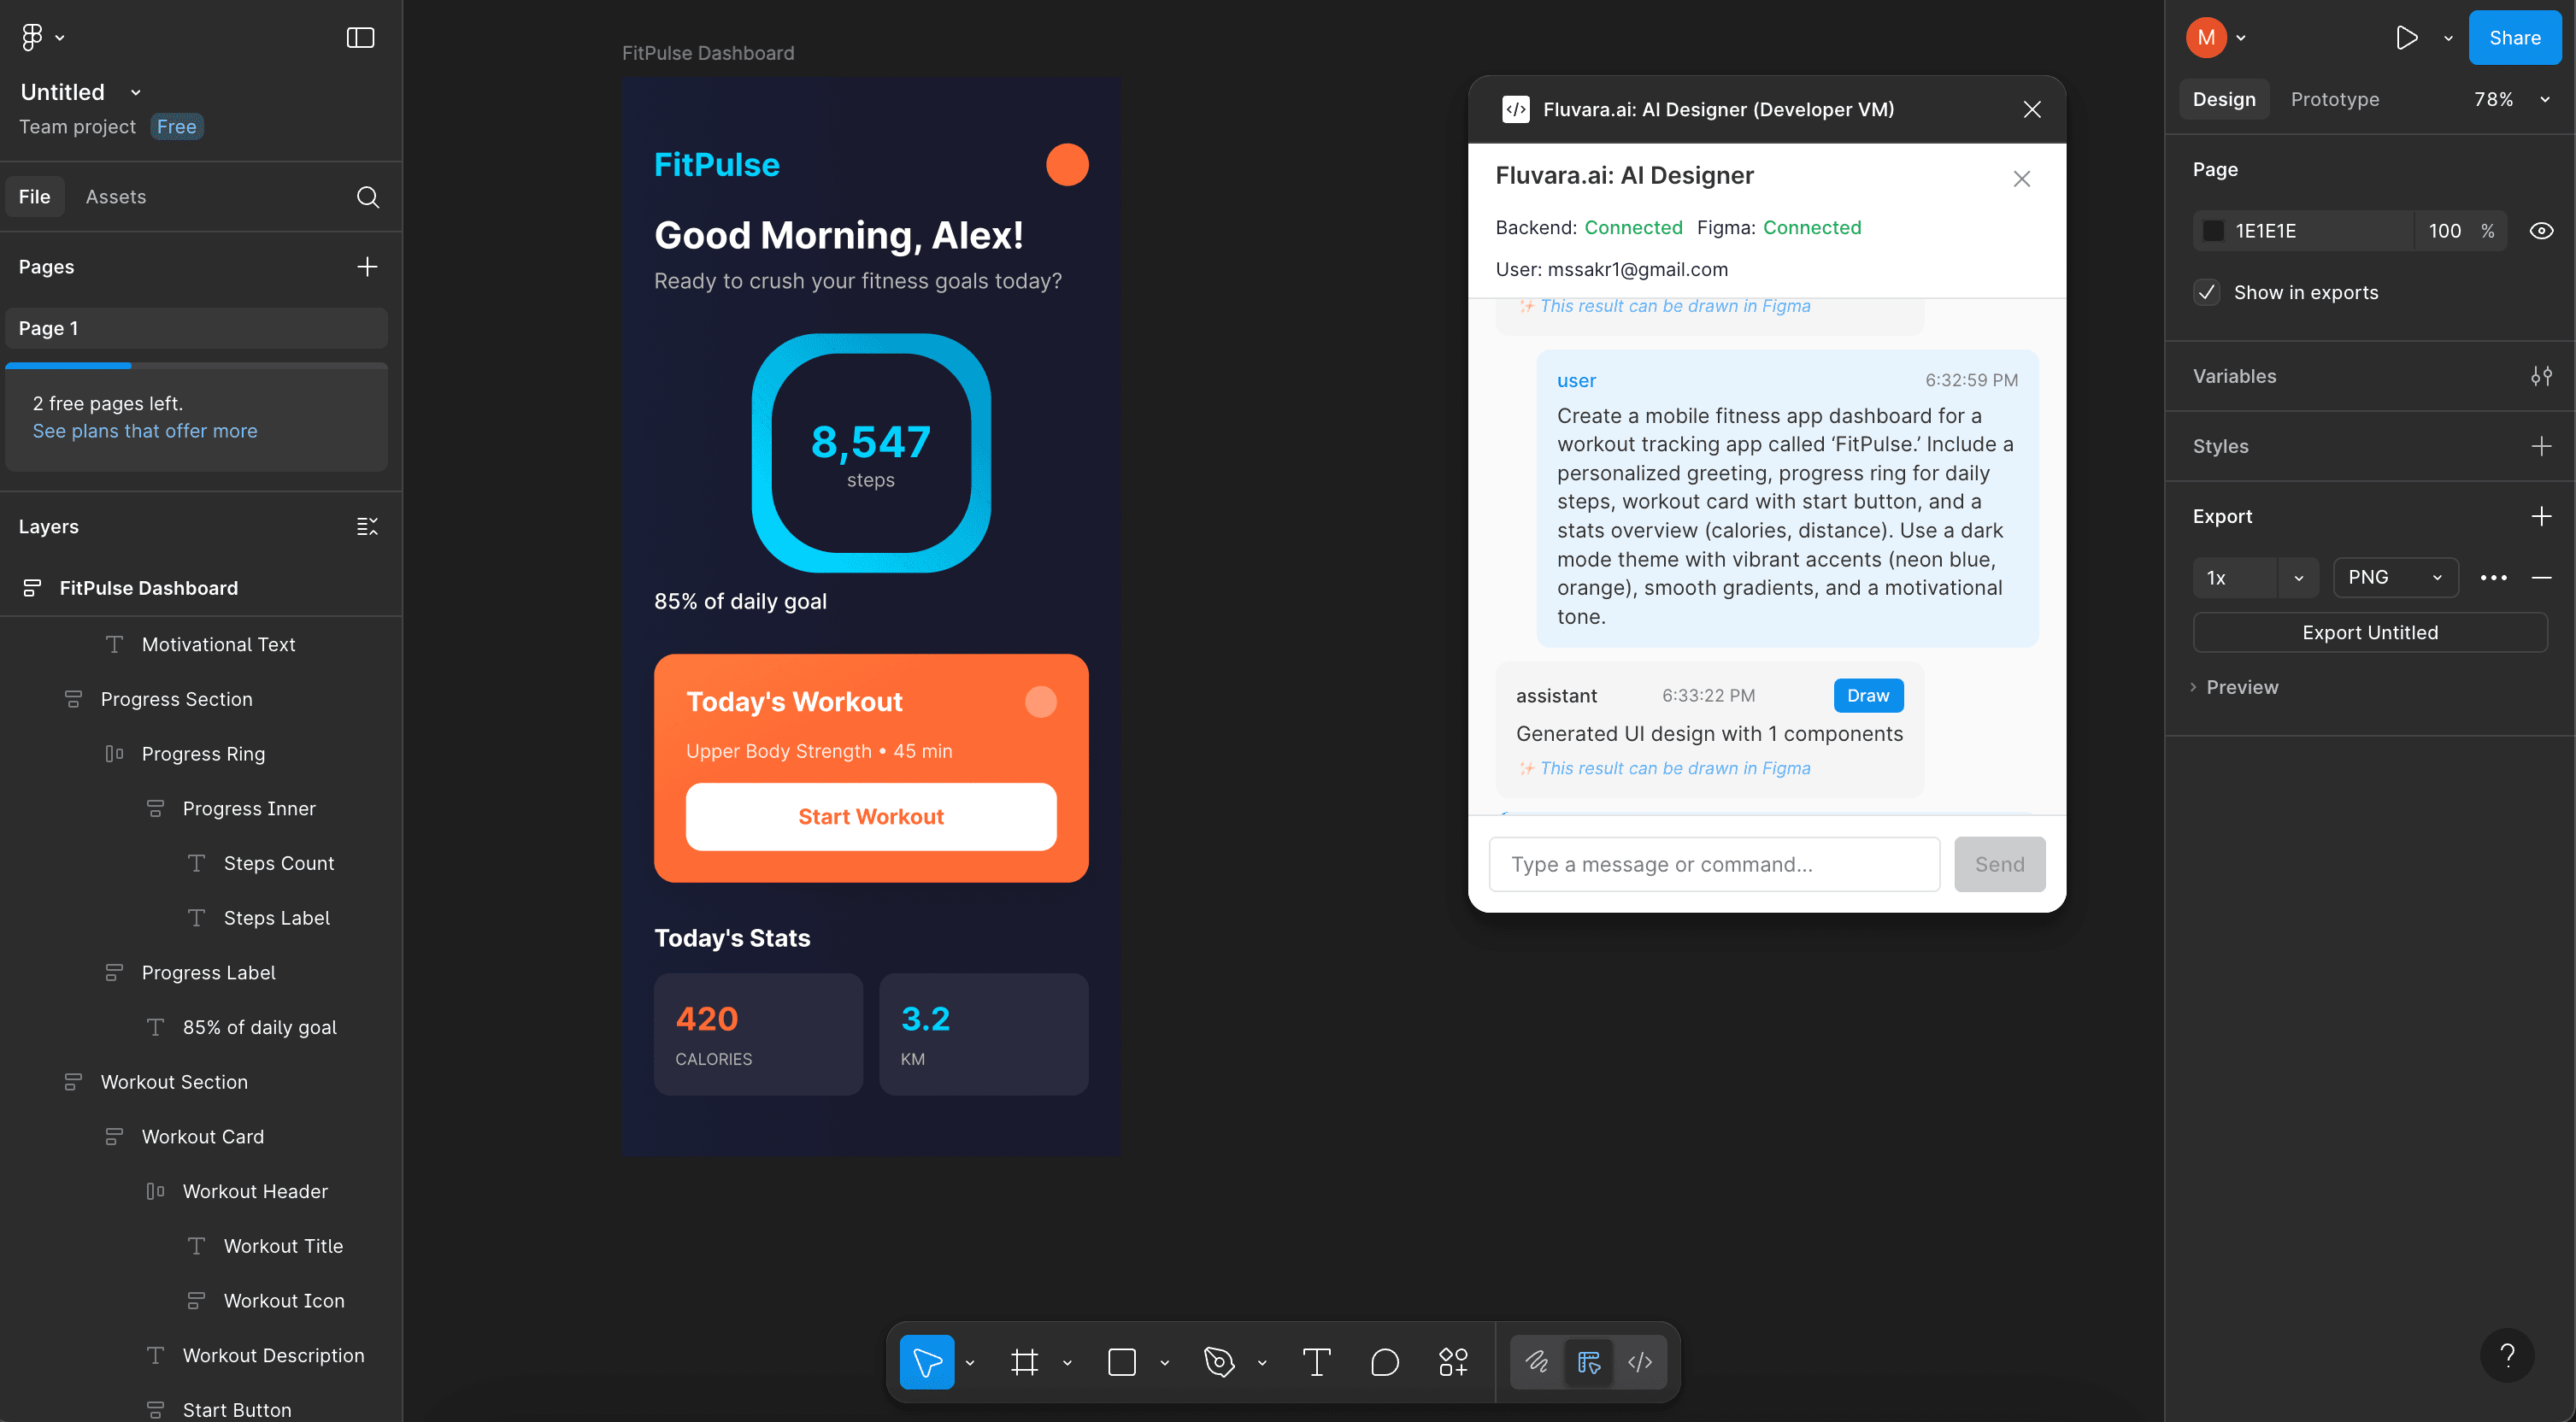
Task: Select the Pen tool
Action: (x=1219, y=1362)
